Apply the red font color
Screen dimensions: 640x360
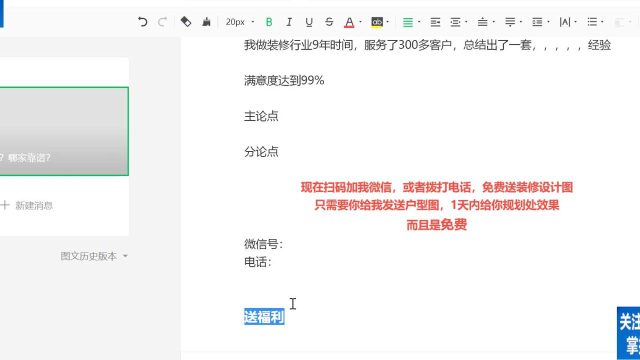[x=349, y=22]
